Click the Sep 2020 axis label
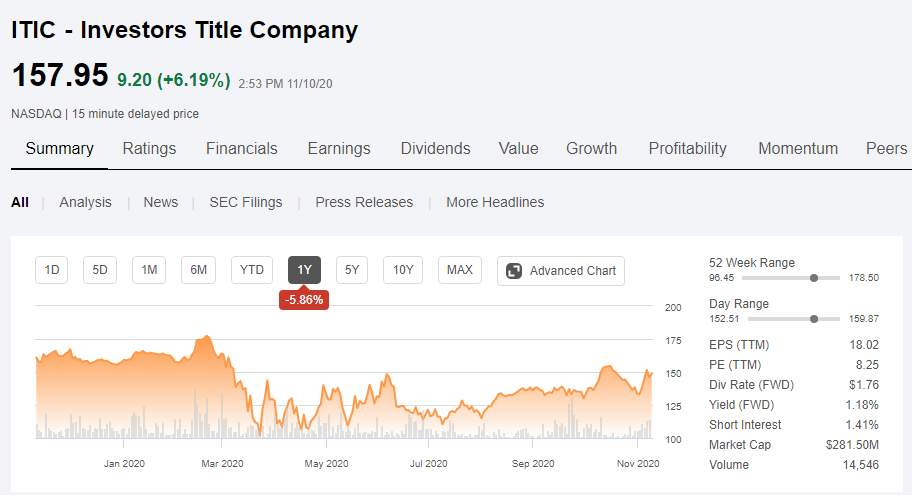 [533, 464]
